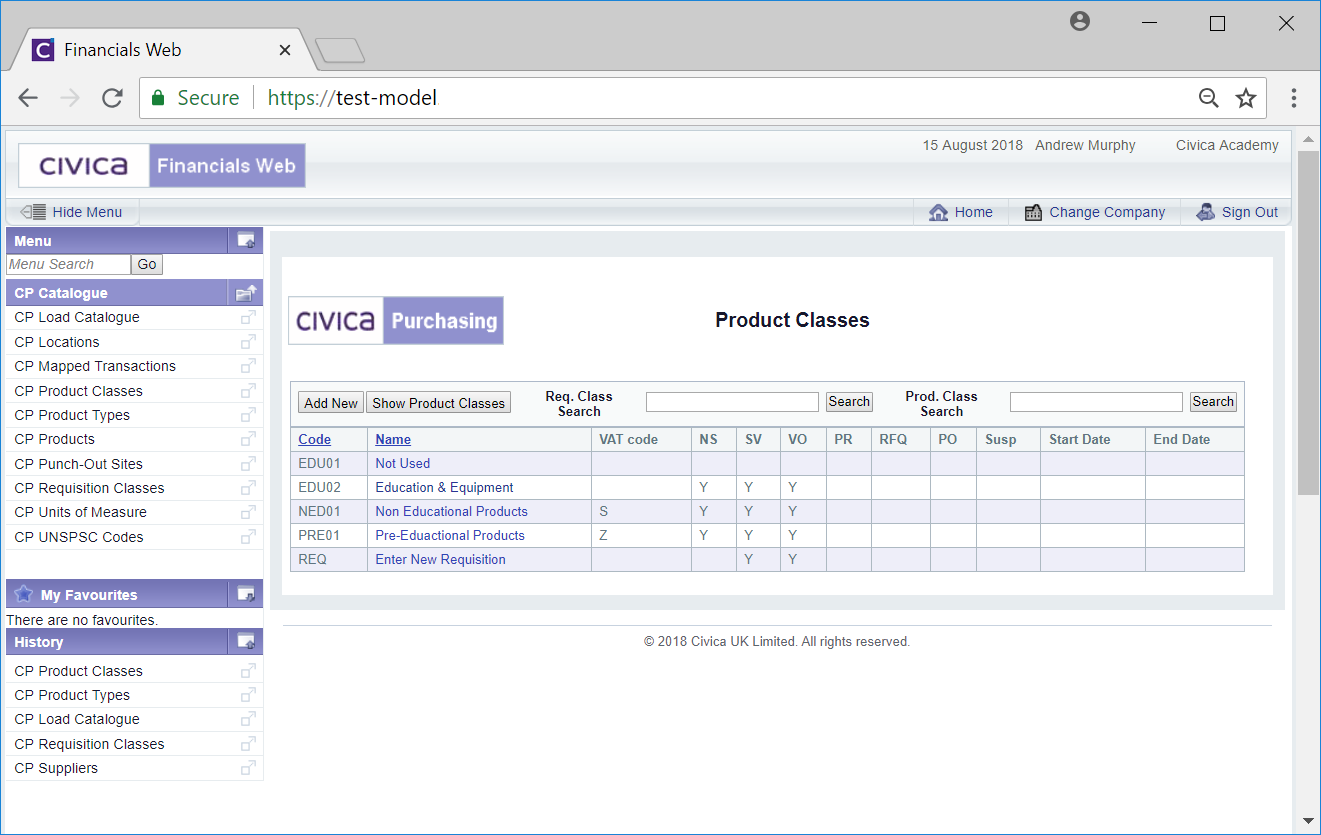
Task: Click pop-out icon beside catalogue CP Product Classes
Action: (x=248, y=391)
